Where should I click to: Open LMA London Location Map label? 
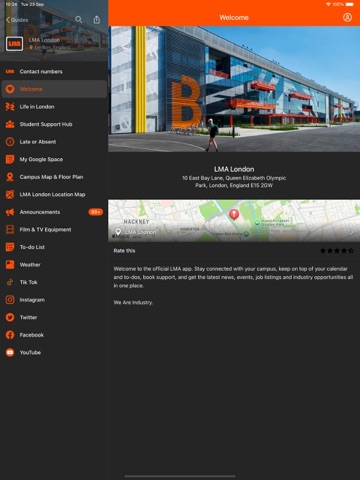(x=52, y=194)
